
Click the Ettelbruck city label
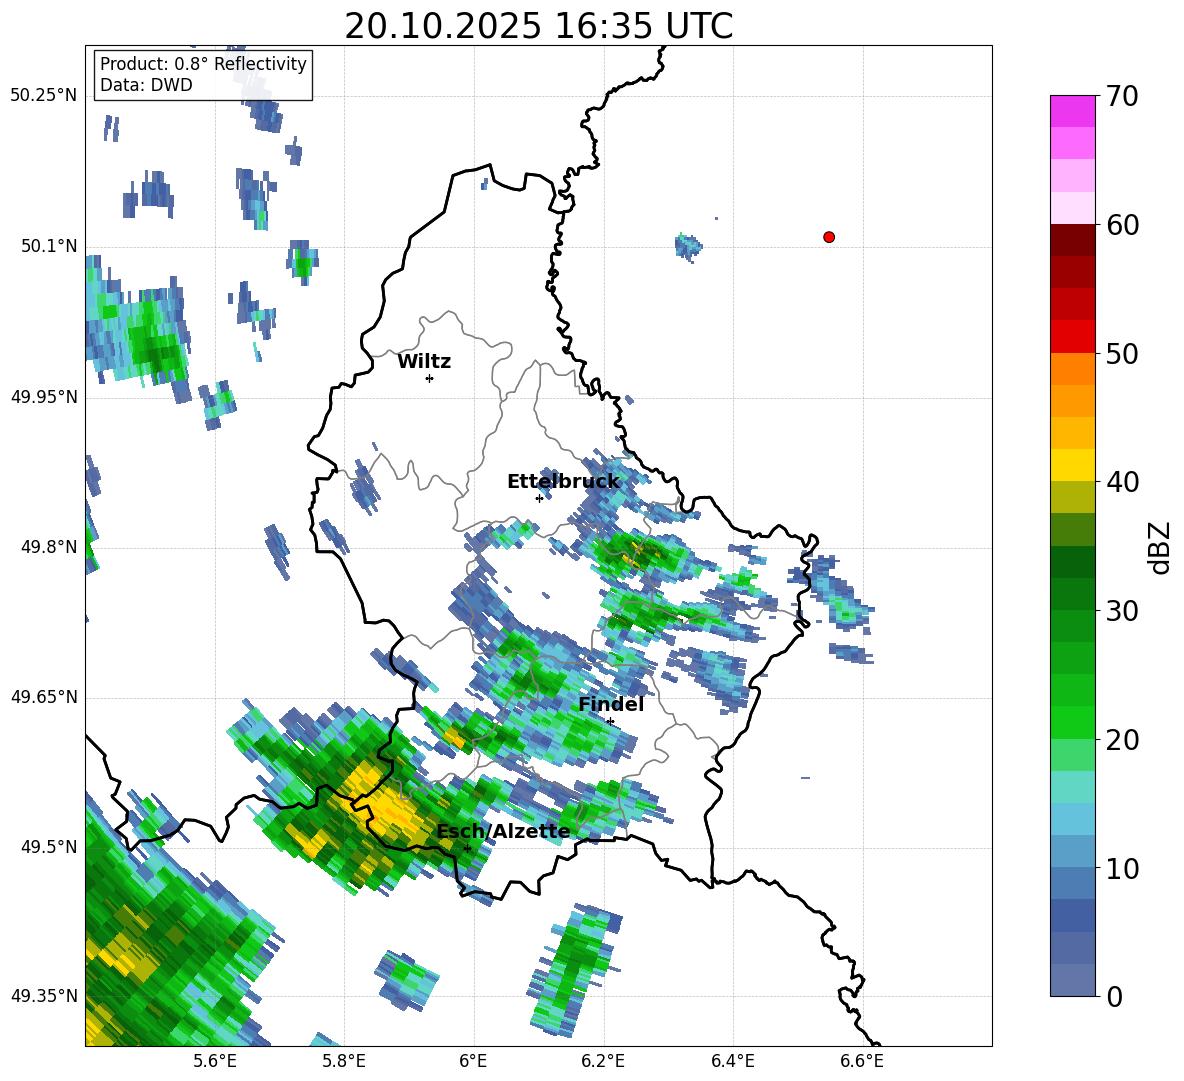pos(563,482)
